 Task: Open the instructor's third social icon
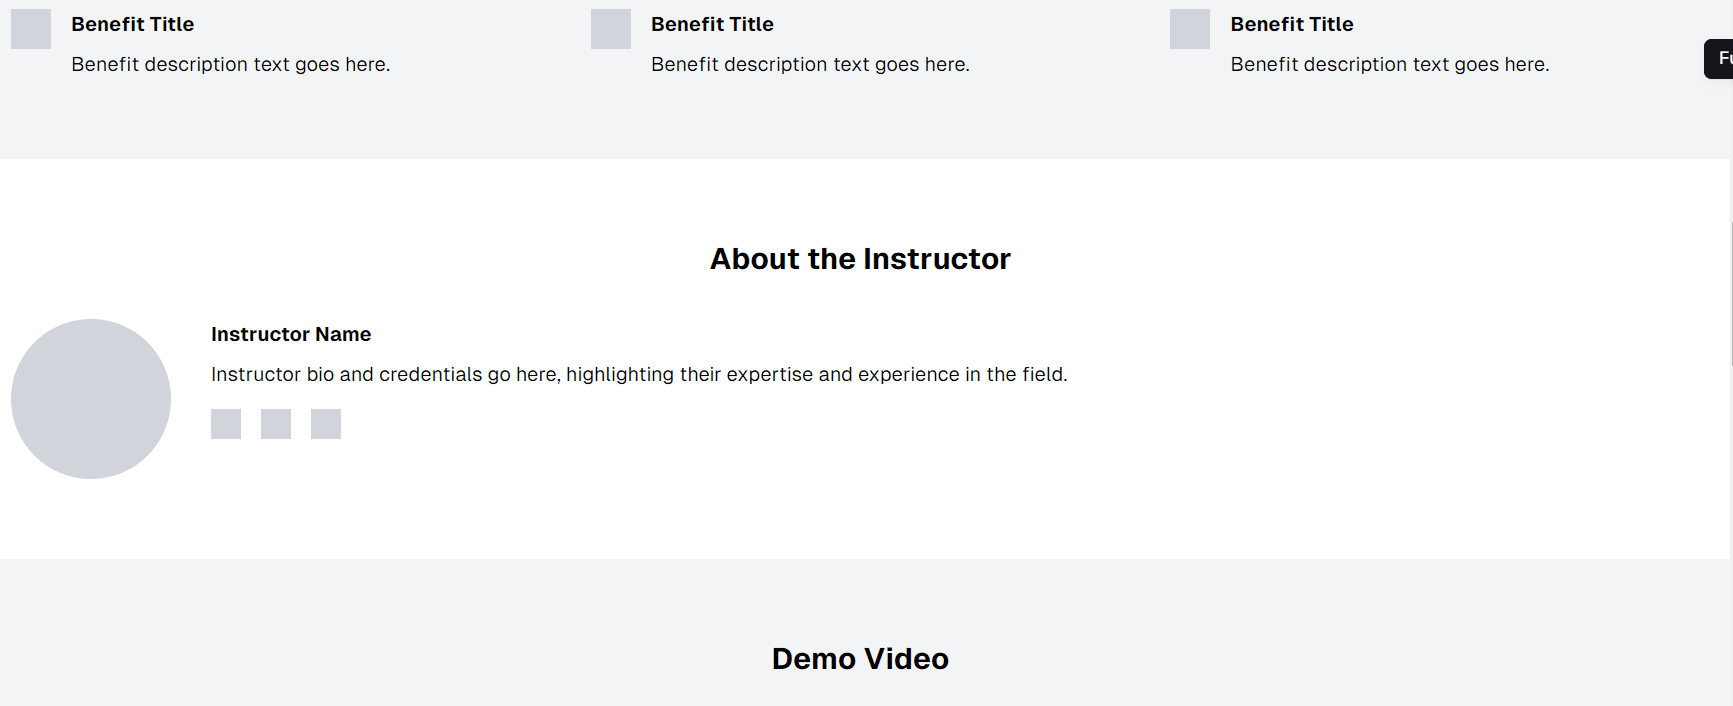[326, 424]
